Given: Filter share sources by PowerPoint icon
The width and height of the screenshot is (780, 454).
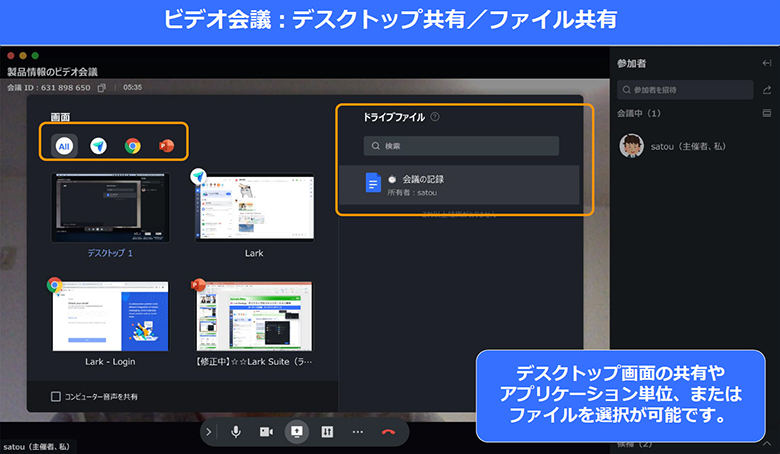Looking at the screenshot, I should (166, 146).
